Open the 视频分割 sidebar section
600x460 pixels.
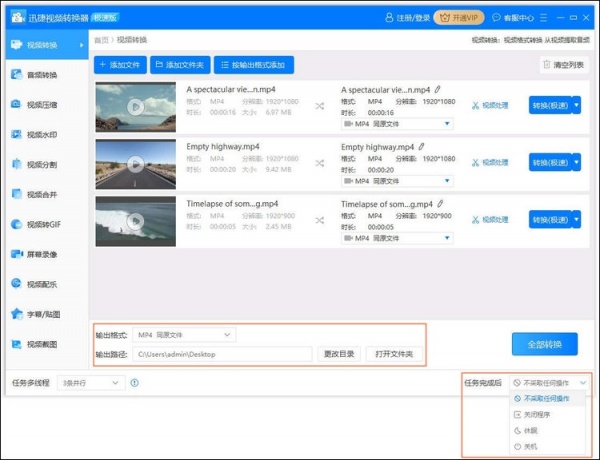[47, 164]
